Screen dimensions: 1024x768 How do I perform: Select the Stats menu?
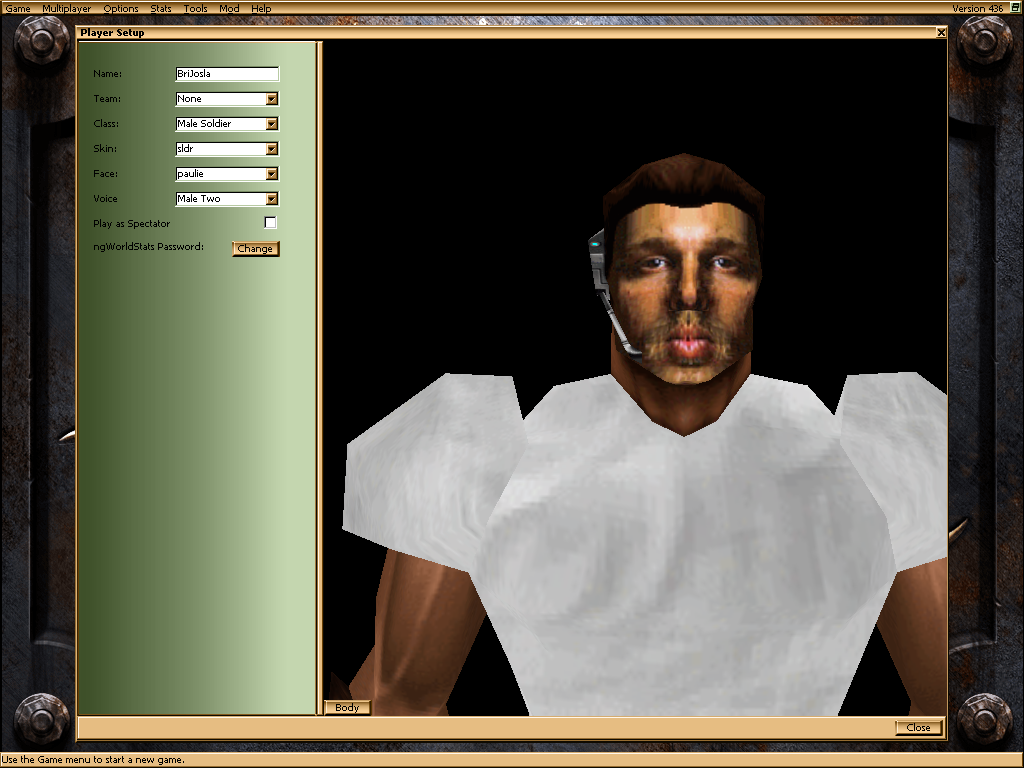[x=161, y=8]
